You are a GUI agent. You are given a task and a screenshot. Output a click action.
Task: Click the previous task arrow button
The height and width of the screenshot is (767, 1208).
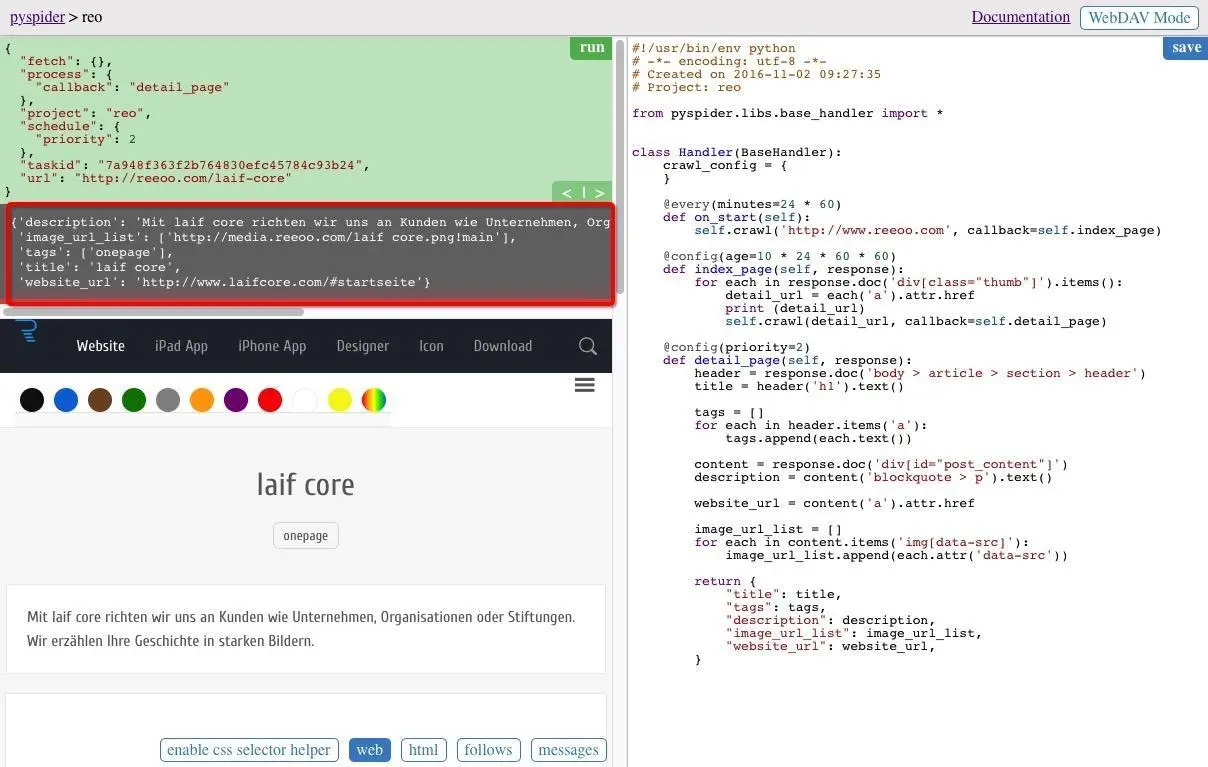pos(567,193)
